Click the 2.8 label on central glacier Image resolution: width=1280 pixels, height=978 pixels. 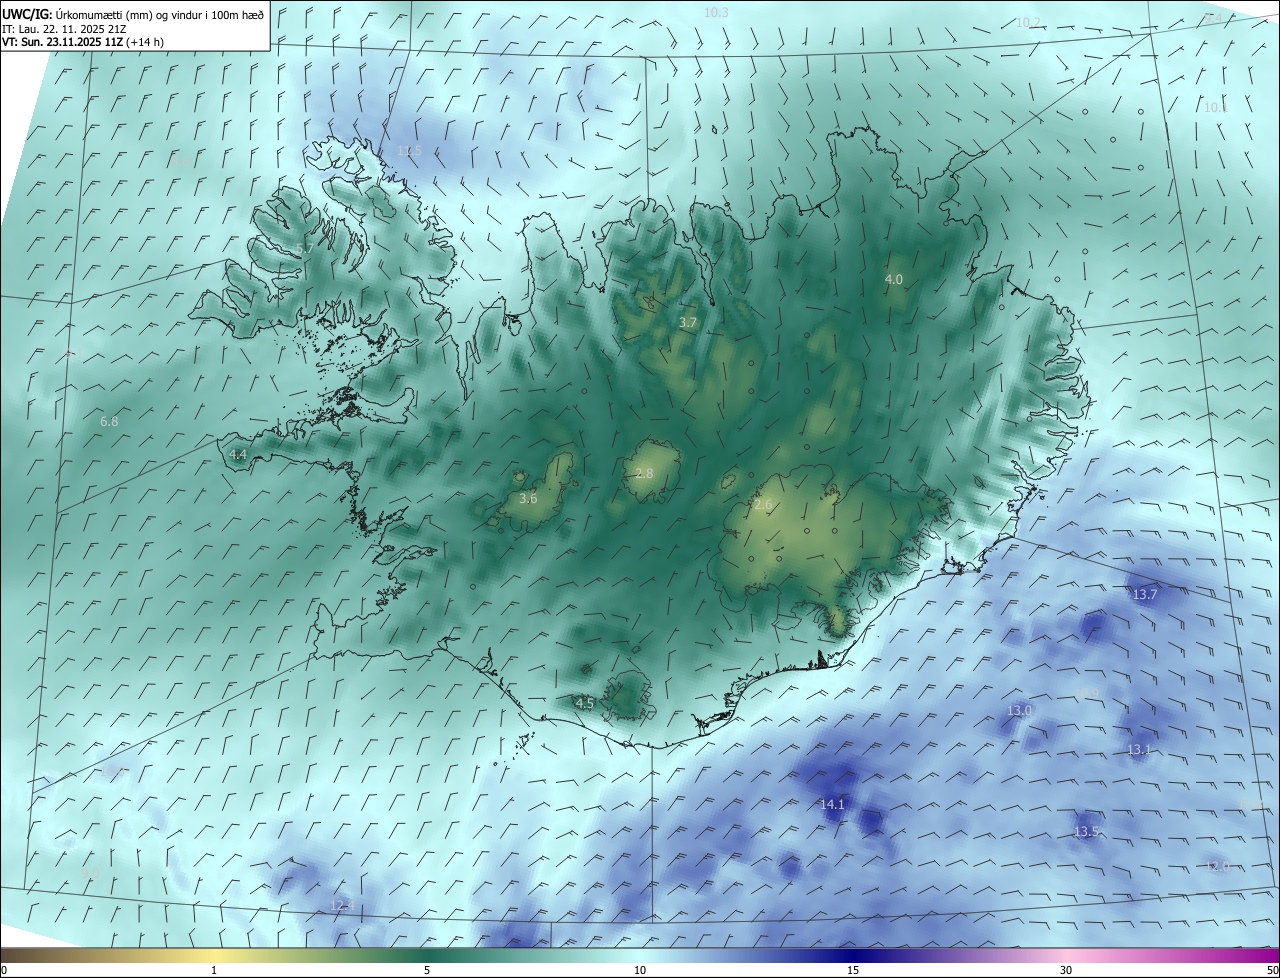pos(644,473)
